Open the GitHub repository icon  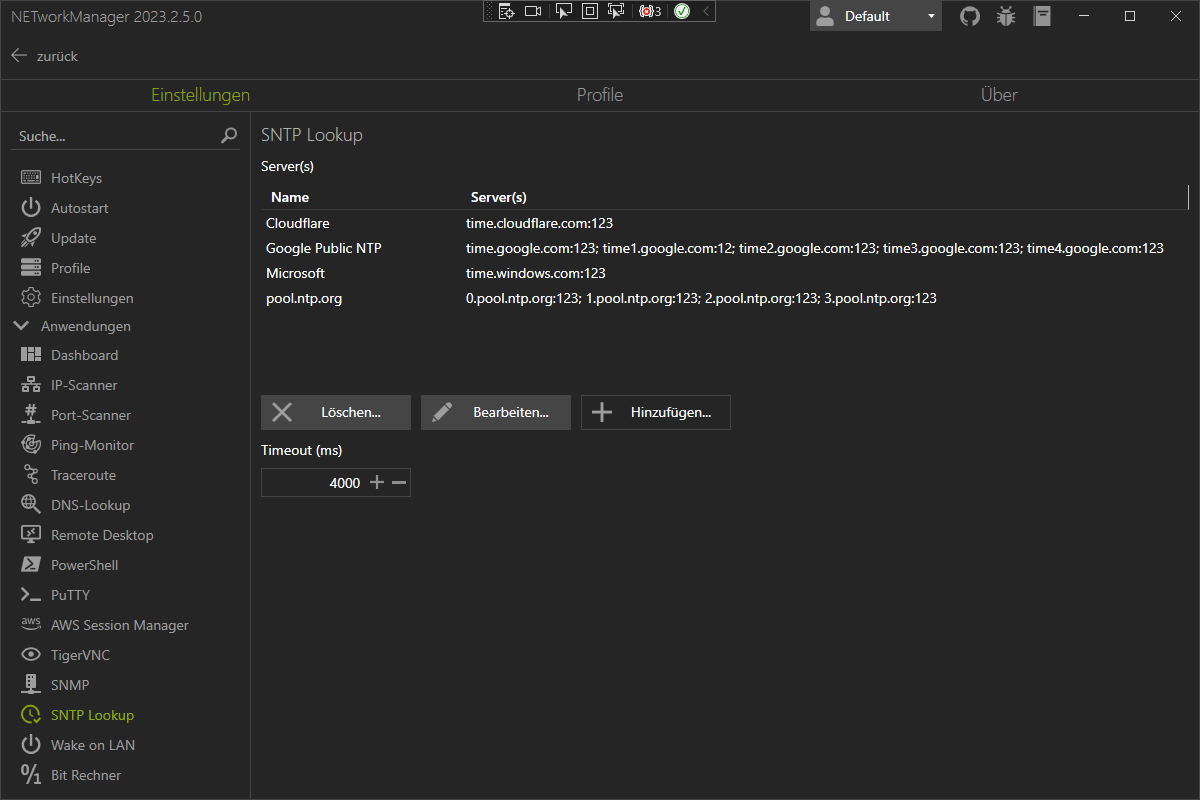pos(969,16)
